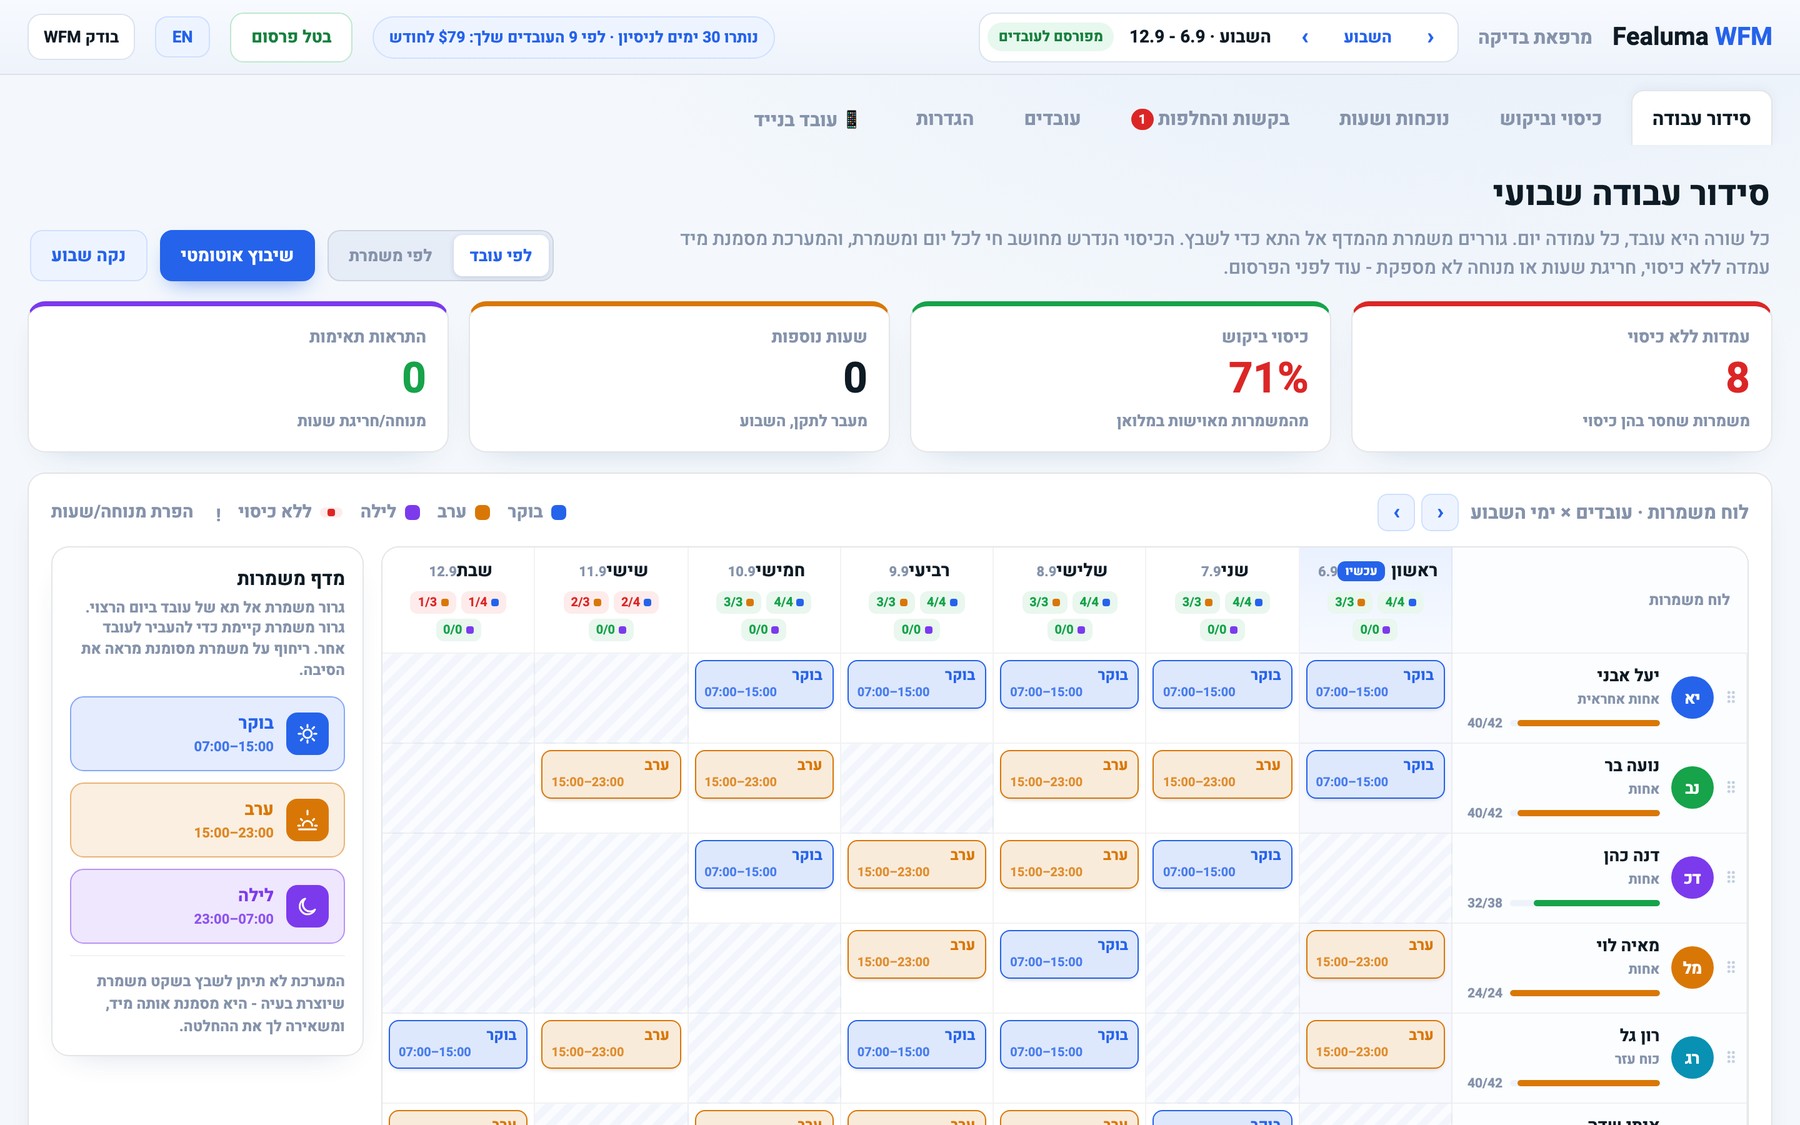Switch view to לפי משמרת
The image size is (1800, 1125).
click(x=391, y=256)
